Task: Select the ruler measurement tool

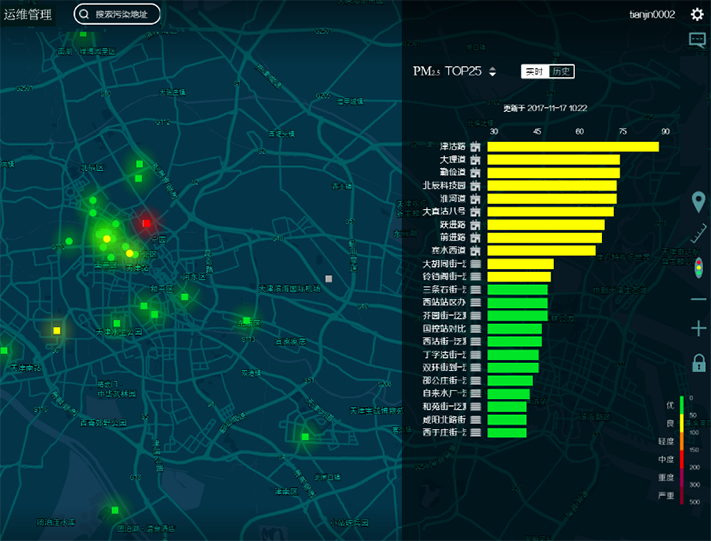Action: click(699, 236)
